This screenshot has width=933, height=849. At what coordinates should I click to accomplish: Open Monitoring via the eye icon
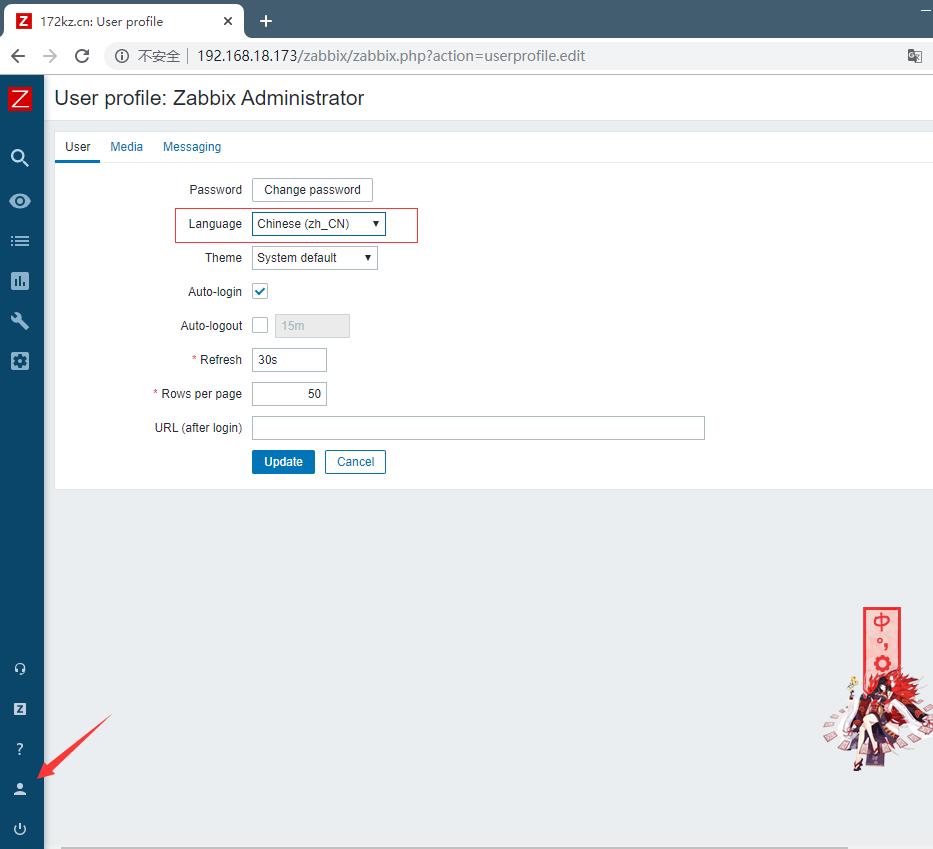click(x=20, y=200)
